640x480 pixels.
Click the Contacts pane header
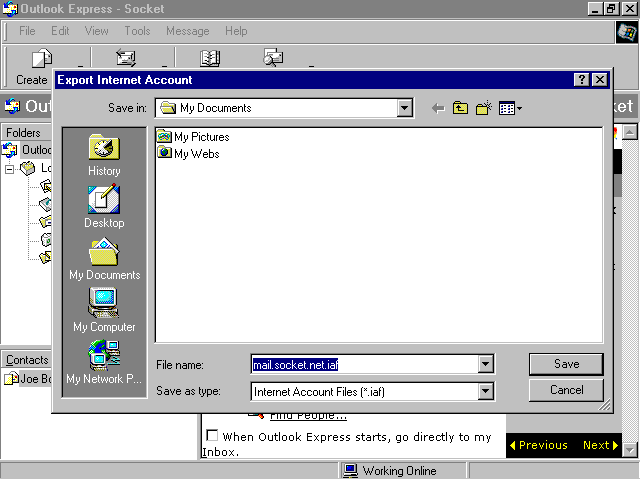[27, 360]
